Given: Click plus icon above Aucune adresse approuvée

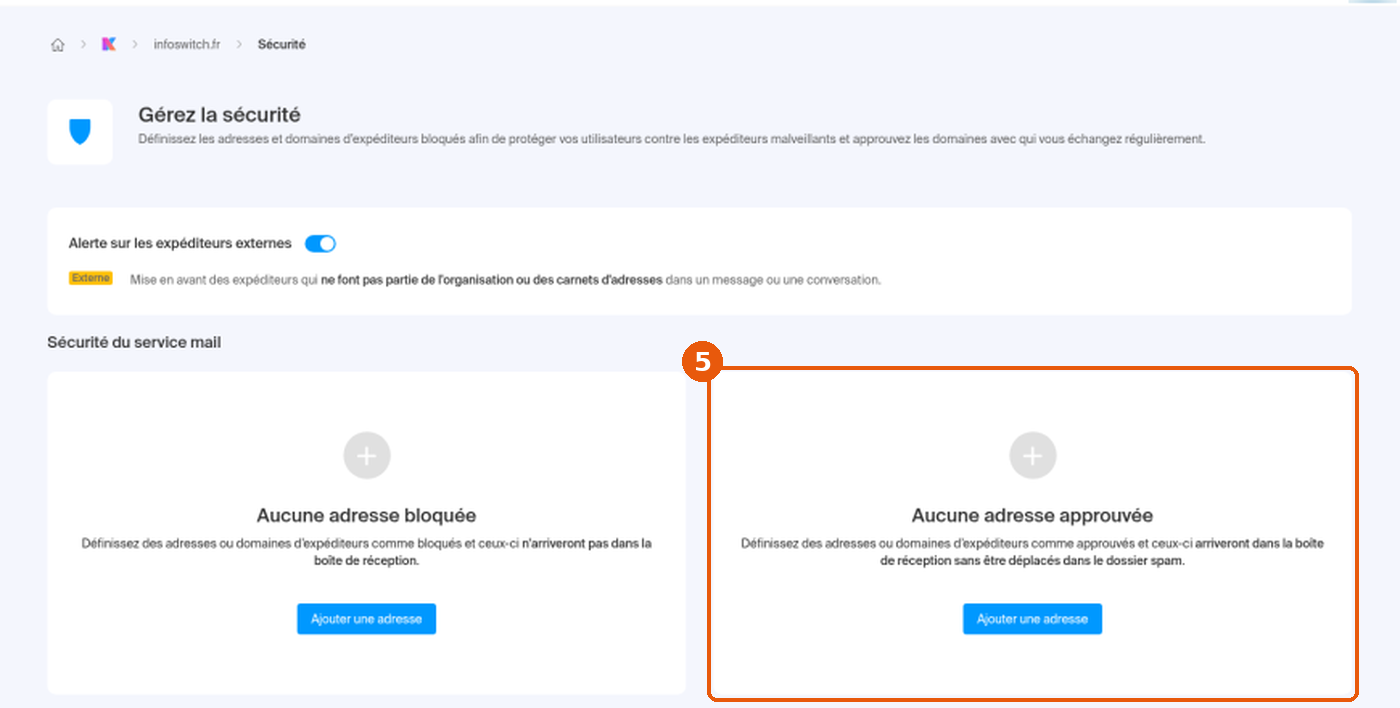Looking at the screenshot, I should (1033, 456).
